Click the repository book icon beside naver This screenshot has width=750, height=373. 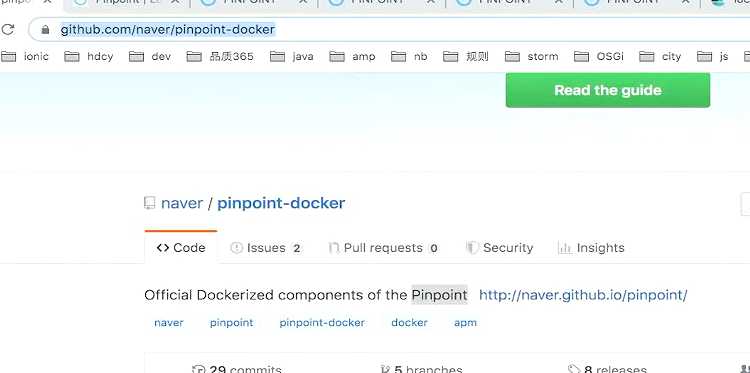tap(149, 203)
